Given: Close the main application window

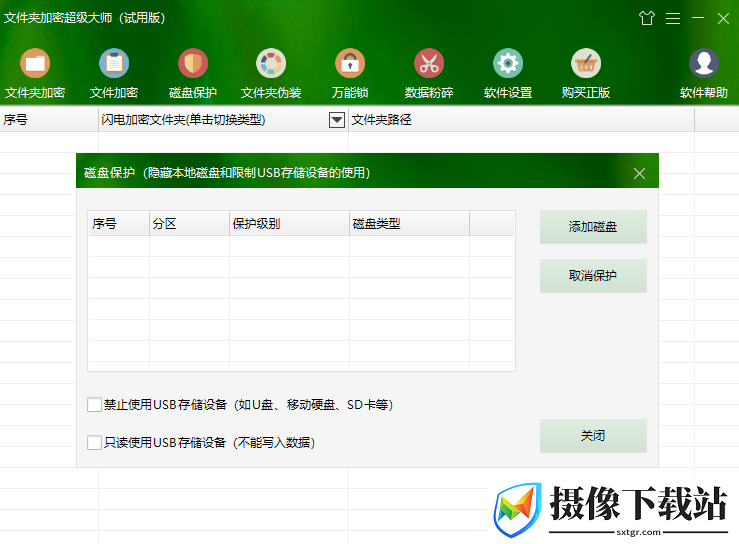Looking at the screenshot, I should pyautogui.click(x=723, y=18).
